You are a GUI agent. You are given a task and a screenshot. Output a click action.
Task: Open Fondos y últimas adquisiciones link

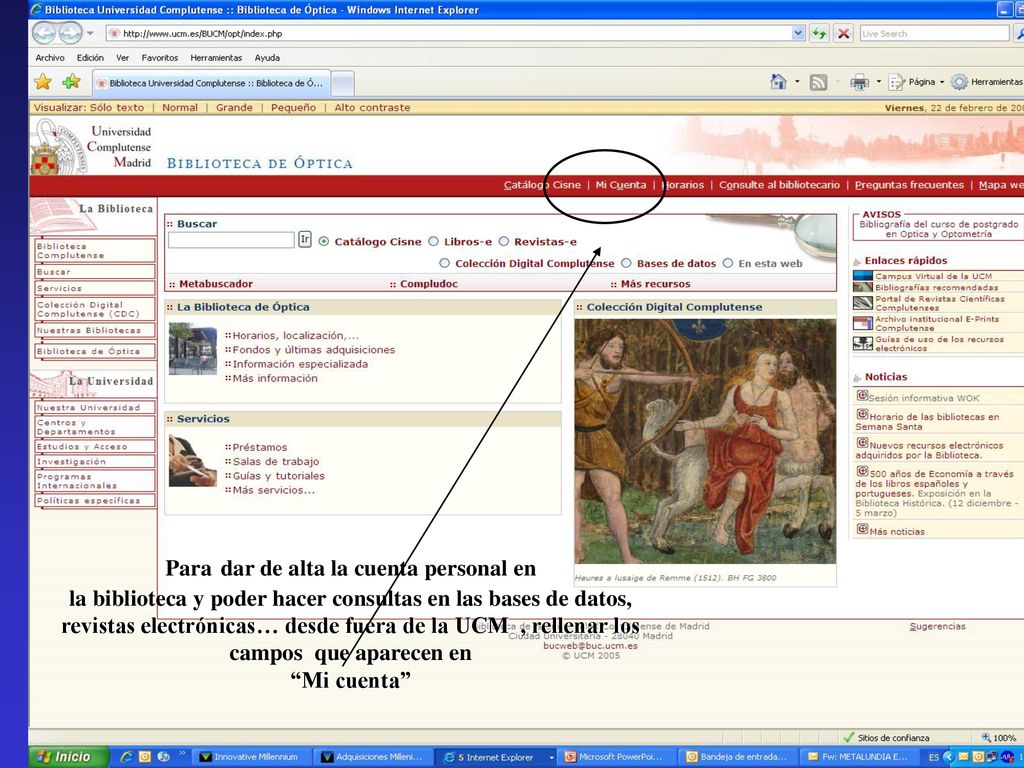[313, 350]
